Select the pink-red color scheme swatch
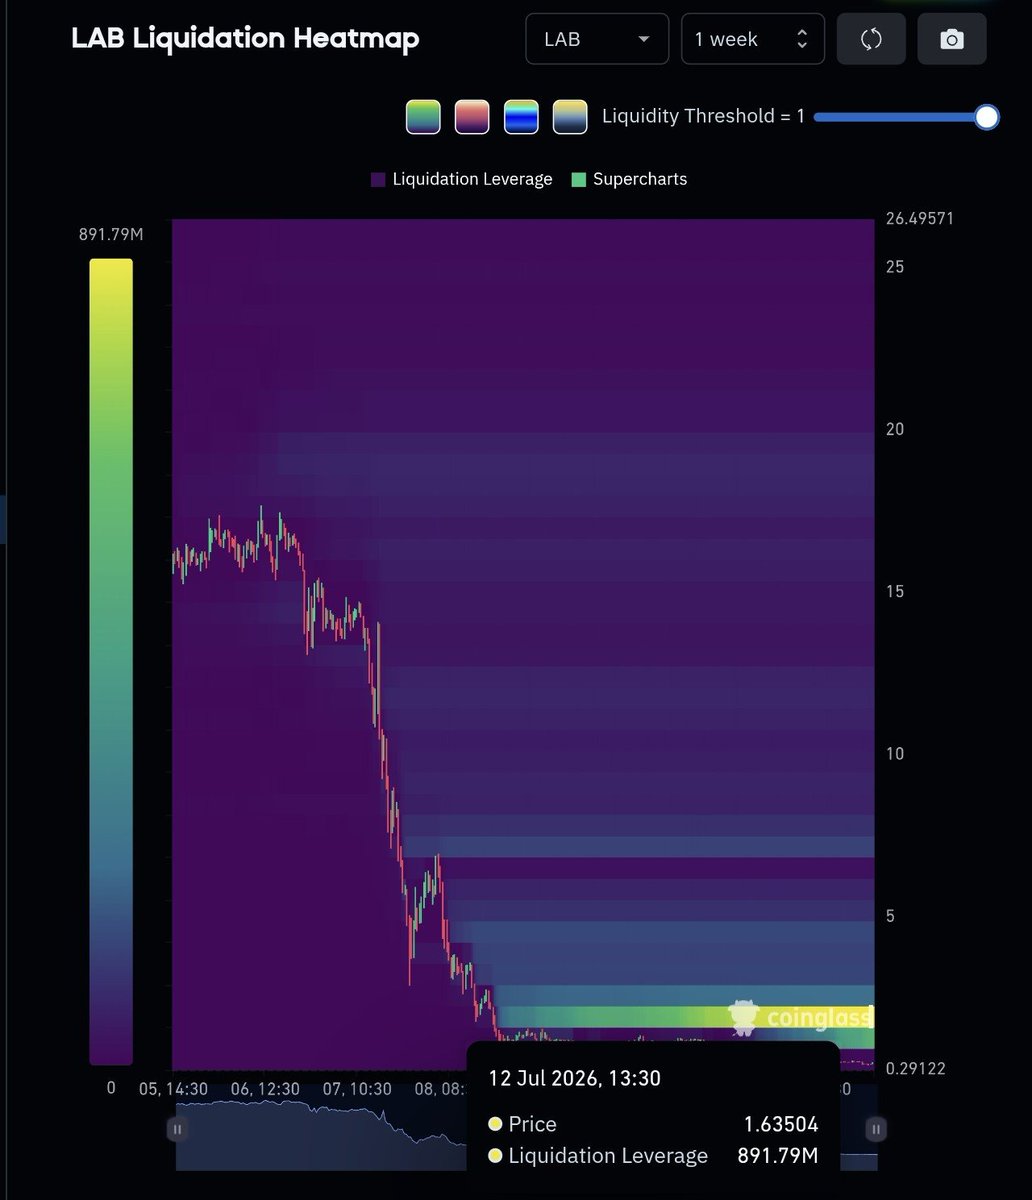The image size is (1032, 1200). [x=472, y=117]
